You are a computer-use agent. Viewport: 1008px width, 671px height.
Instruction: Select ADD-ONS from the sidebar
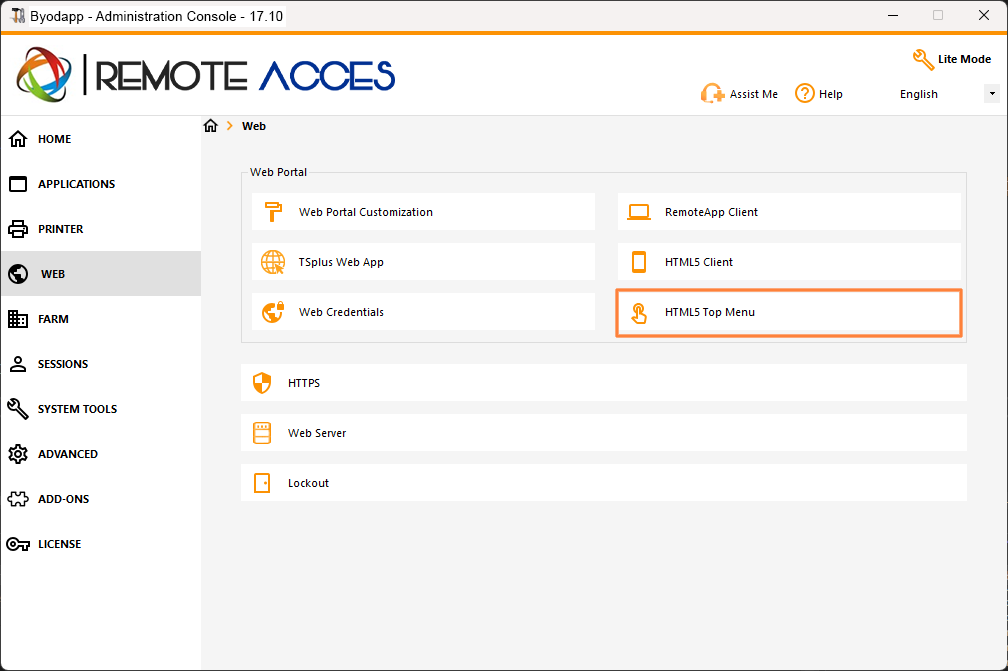coord(64,499)
